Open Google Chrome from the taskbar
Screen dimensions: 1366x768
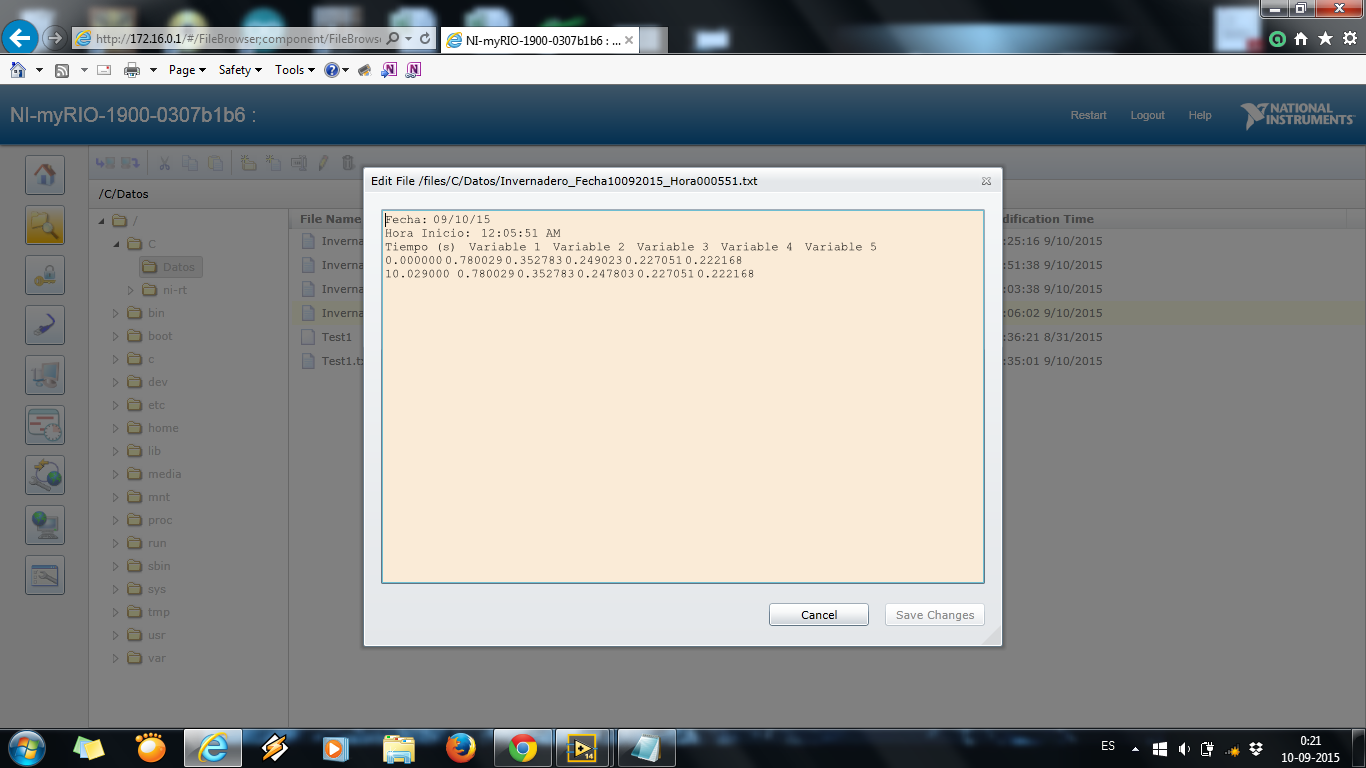pos(522,748)
